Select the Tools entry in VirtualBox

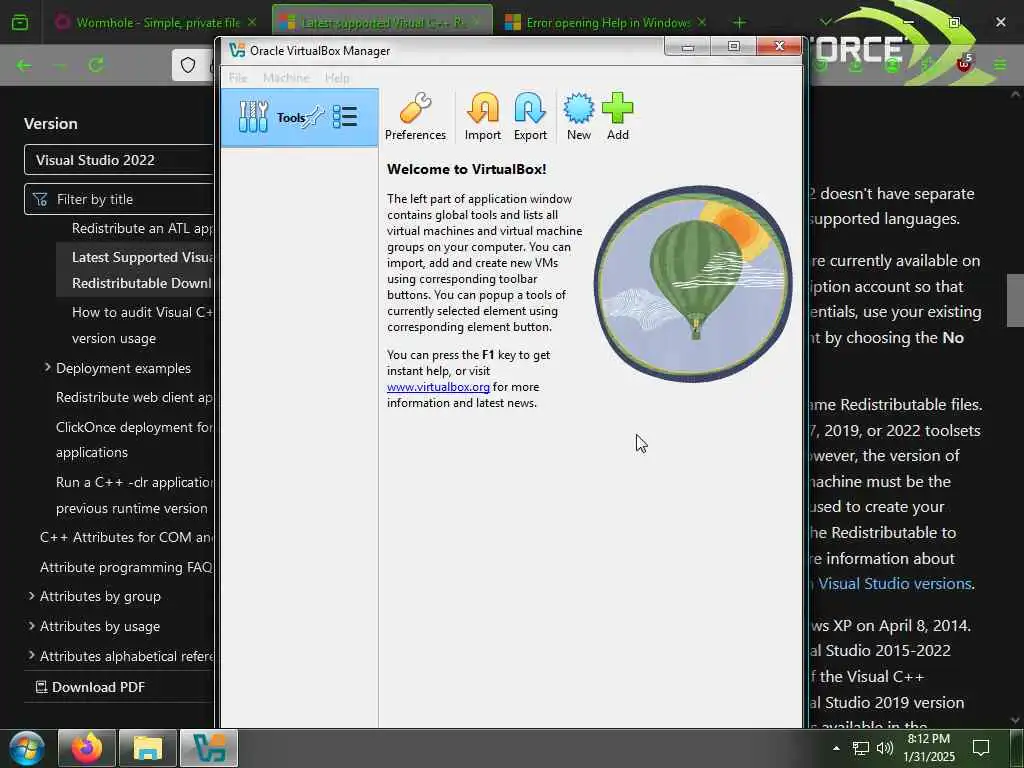point(299,118)
